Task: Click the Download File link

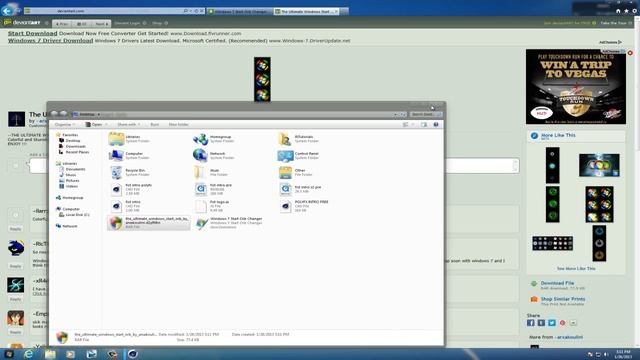Action: (x=557, y=283)
